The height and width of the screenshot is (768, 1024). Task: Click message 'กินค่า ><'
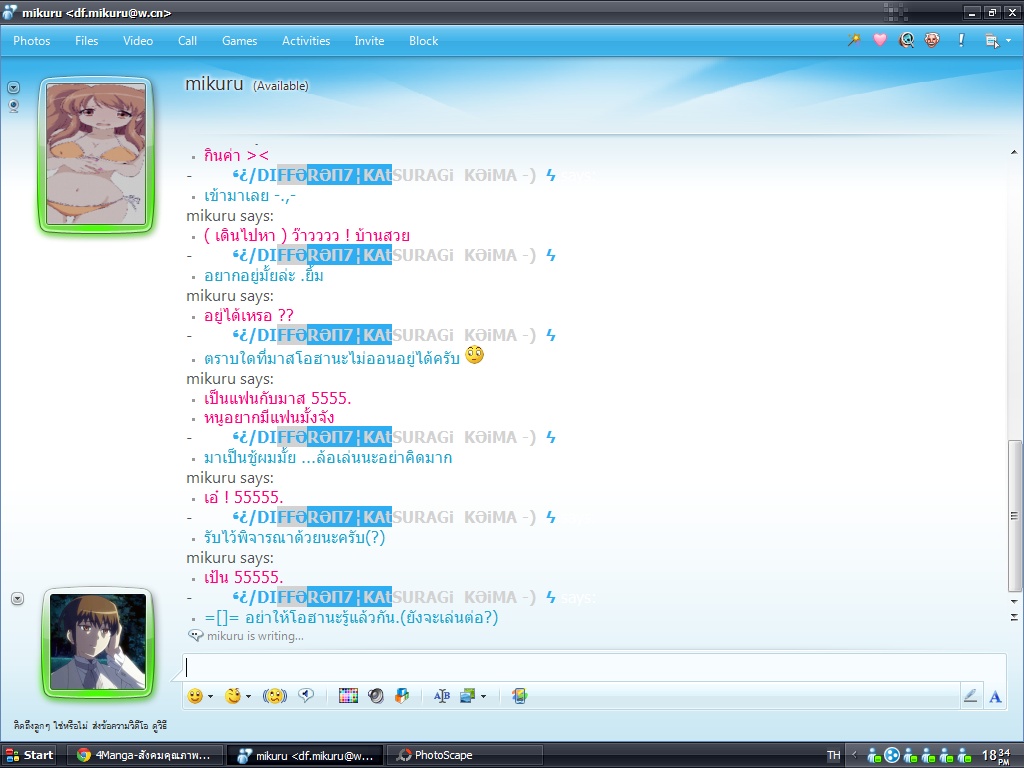236,155
